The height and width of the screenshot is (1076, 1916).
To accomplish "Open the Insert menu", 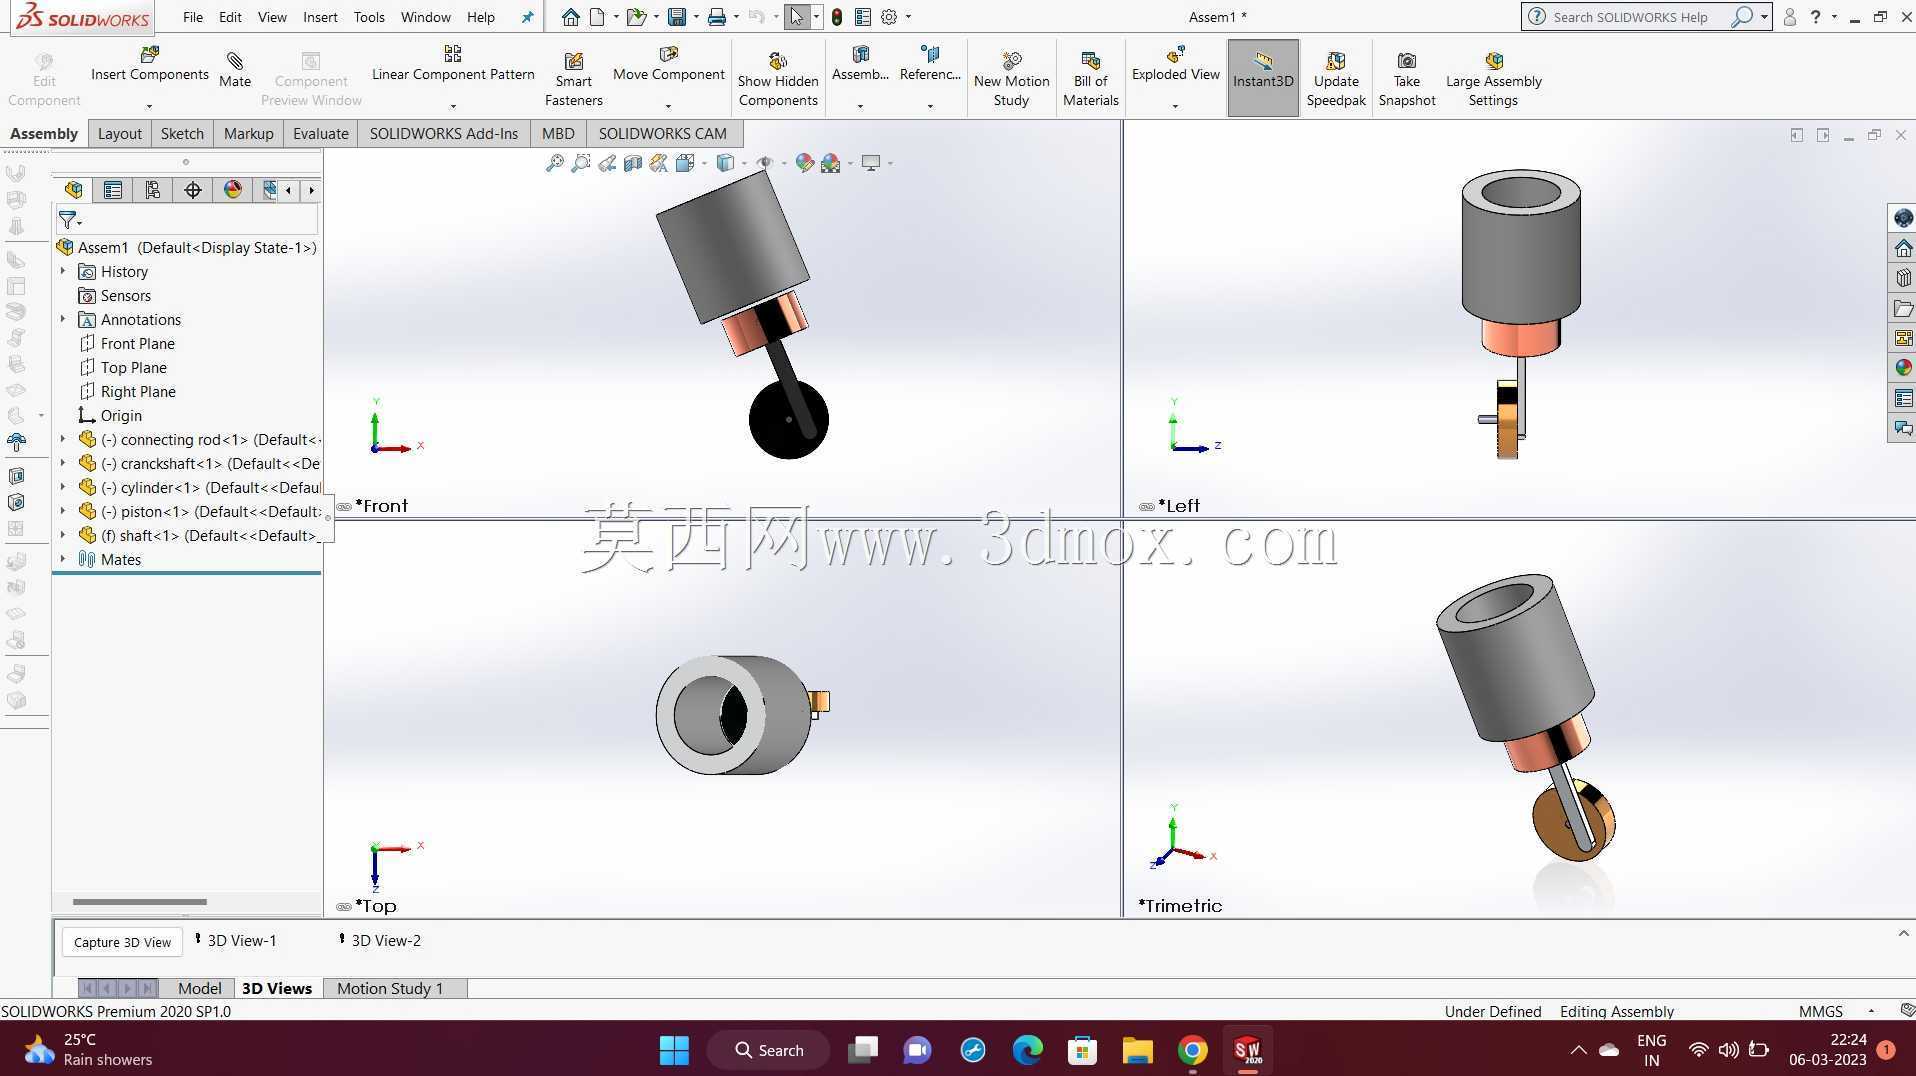I will pos(320,17).
